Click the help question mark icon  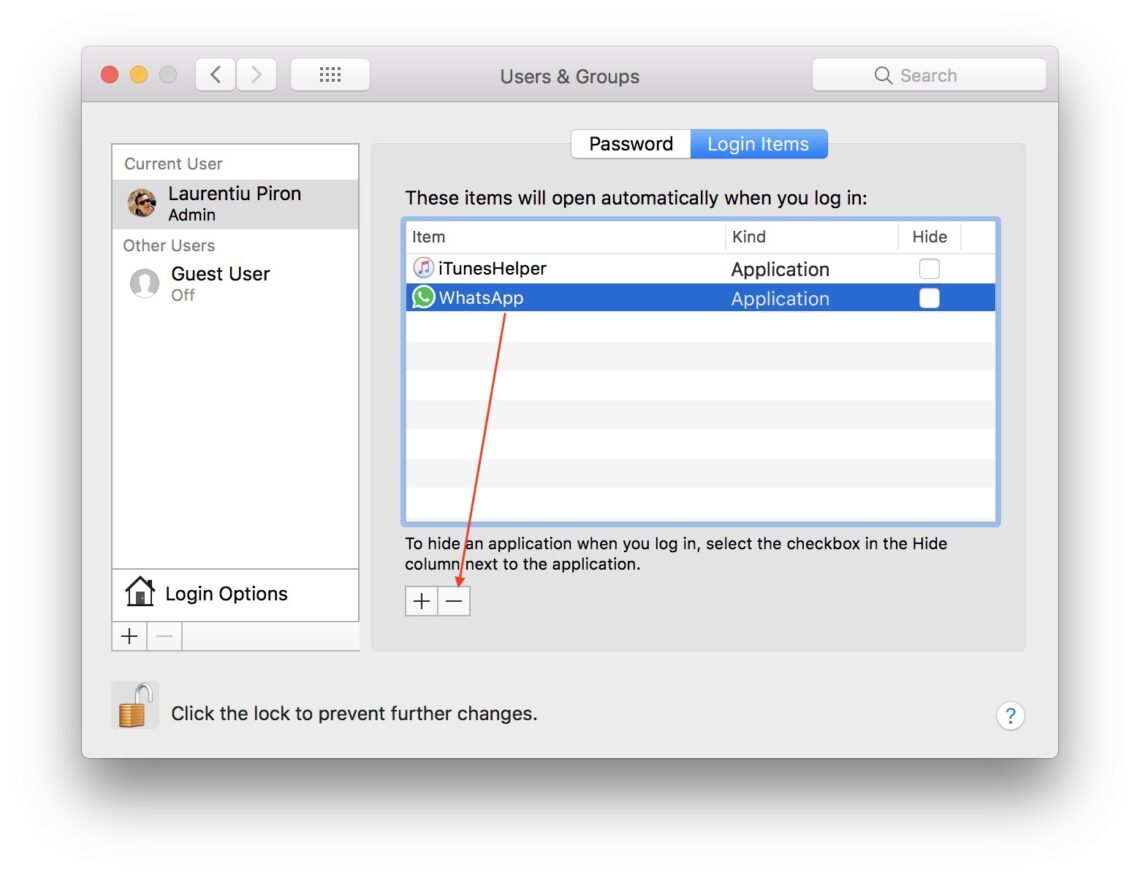click(x=1010, y=716)
